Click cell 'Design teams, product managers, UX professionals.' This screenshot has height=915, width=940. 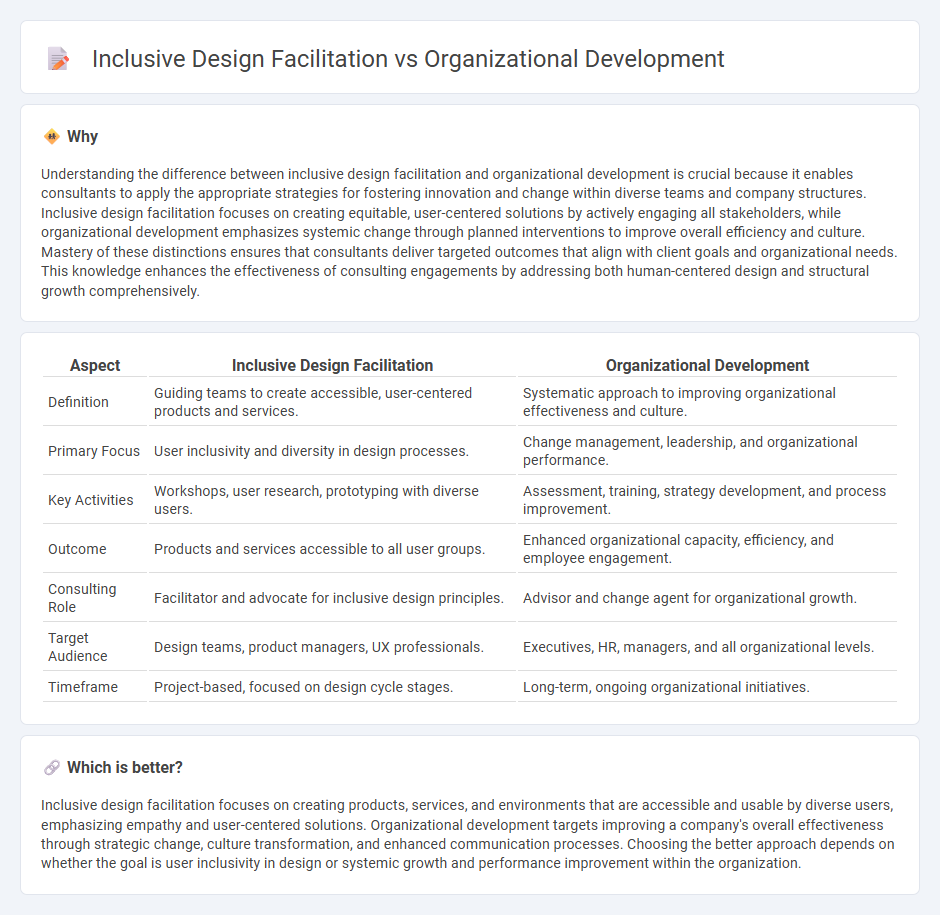click(332, 647)
